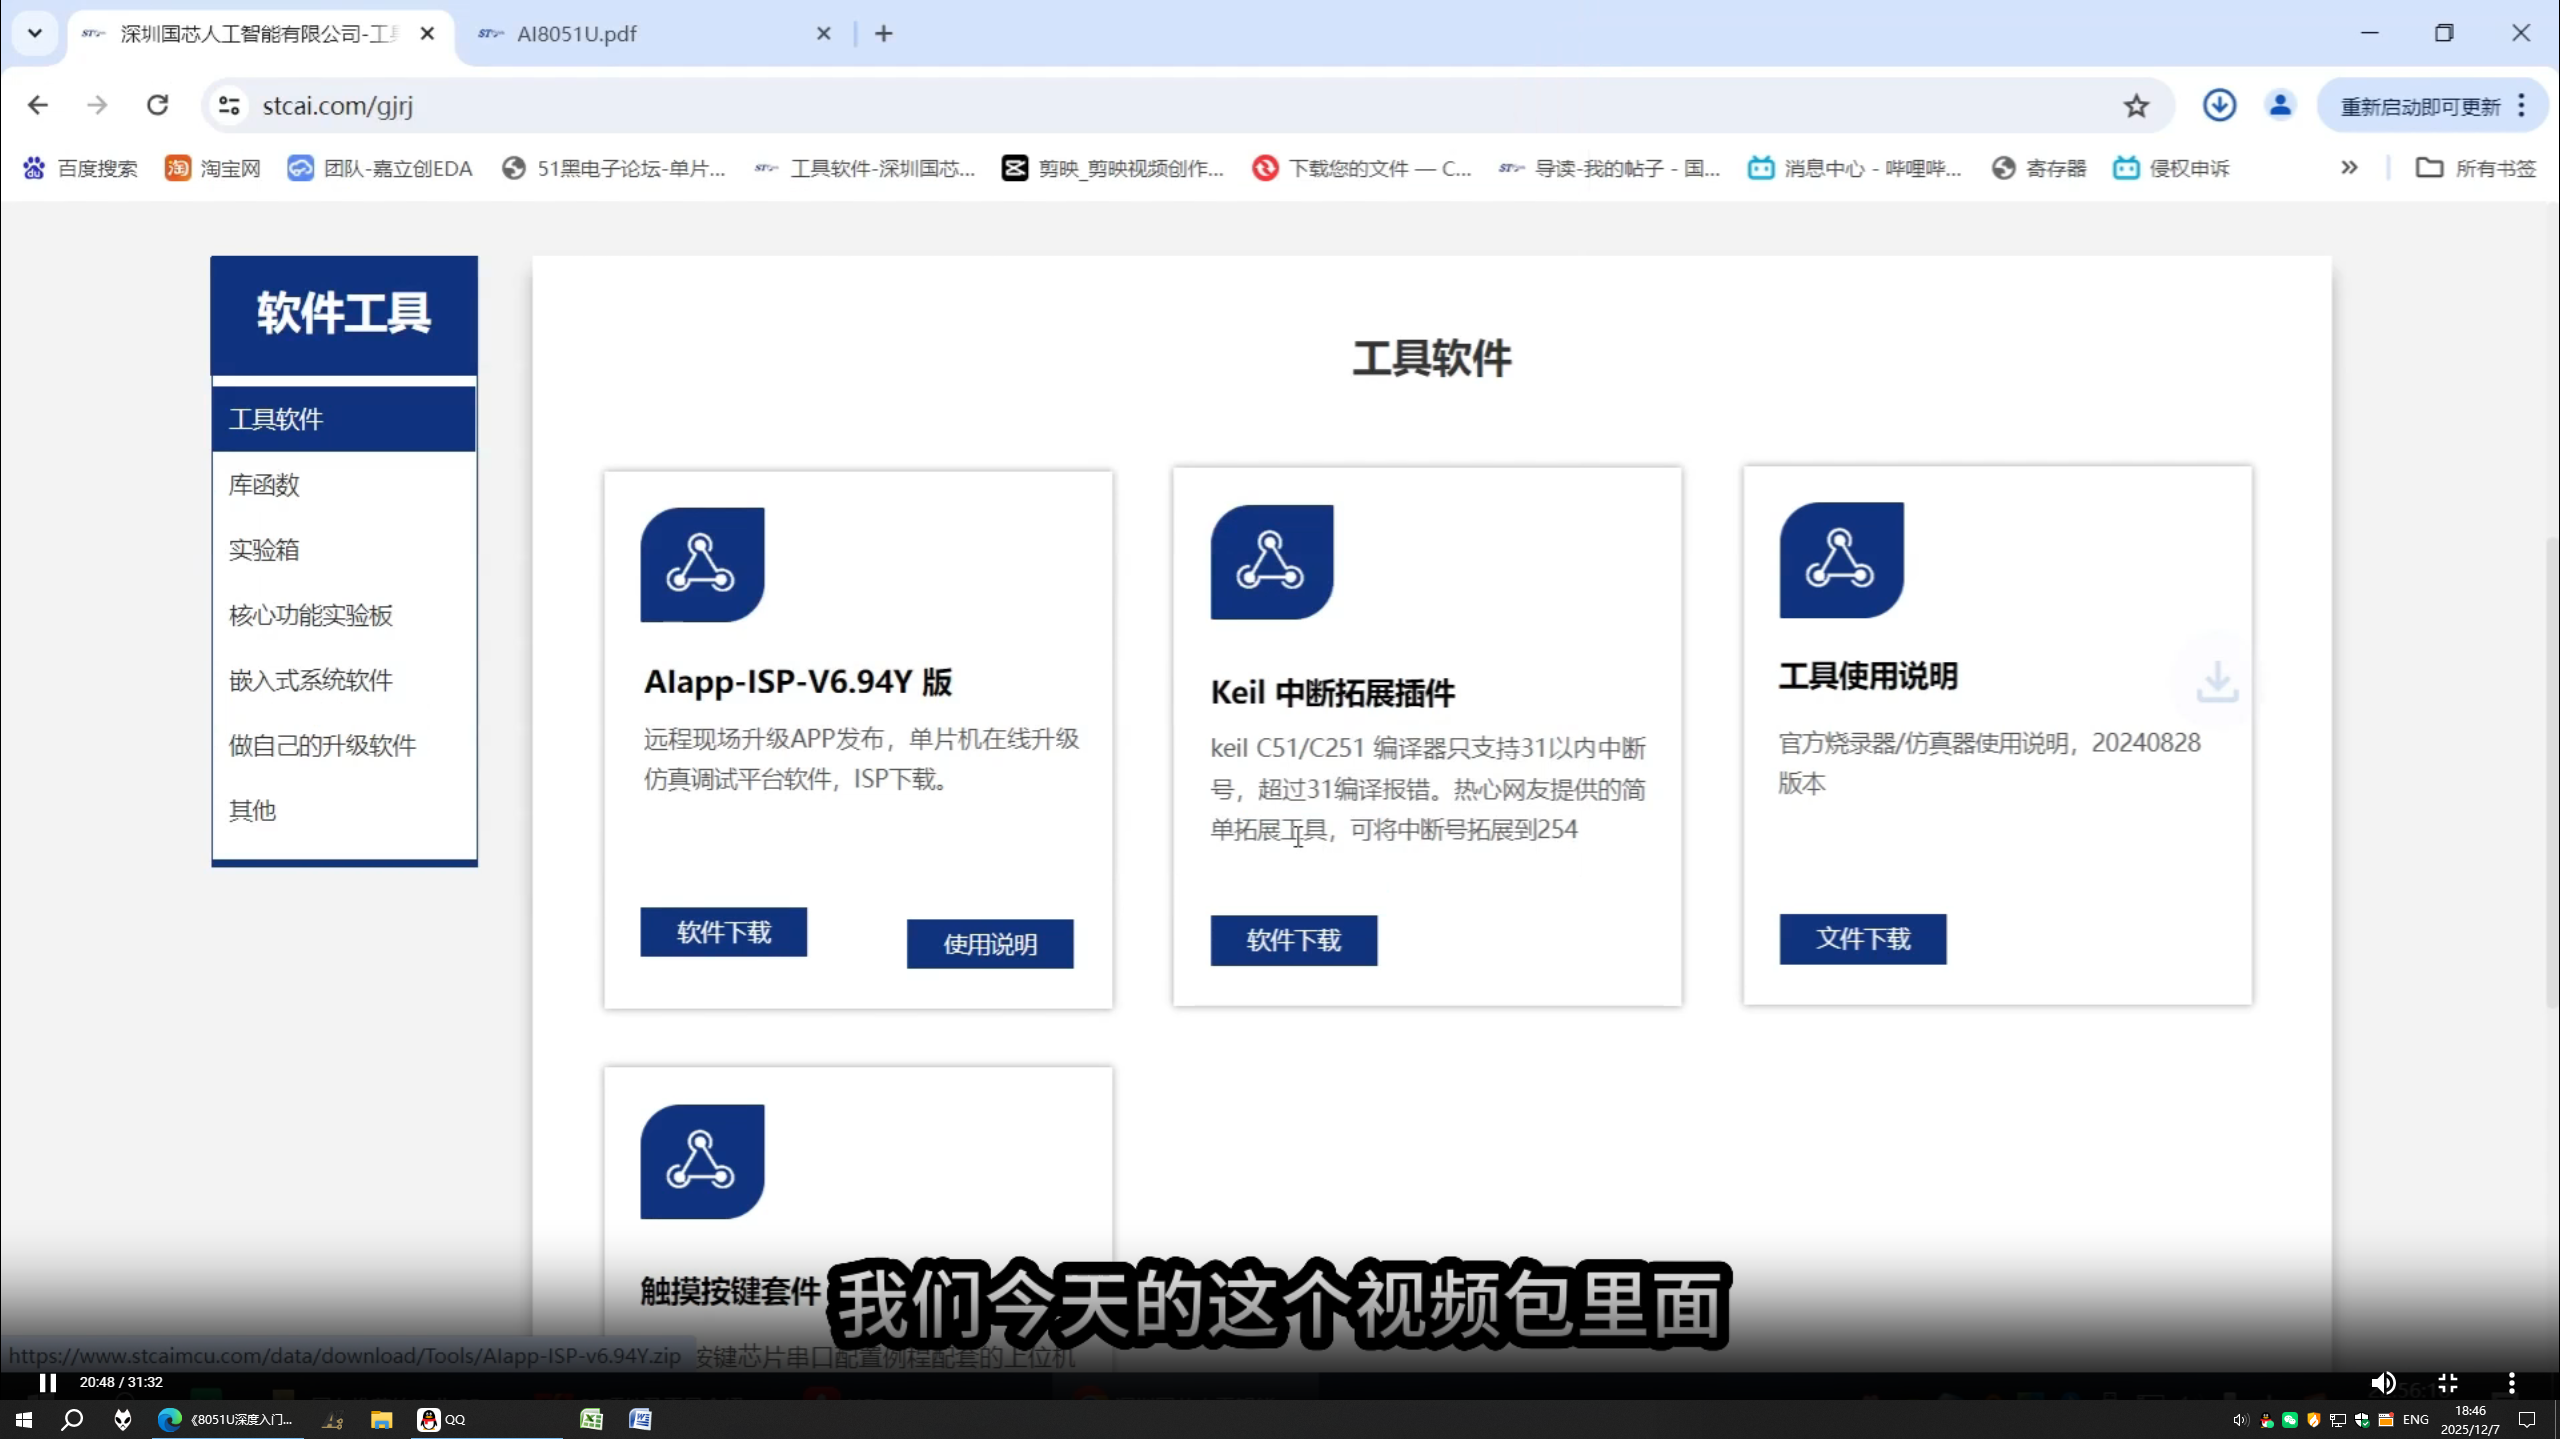Viewport: 2560px width, 1439px height.
Task: Mute the video volume speaker icon
Action: (x=2382, y=1382)
